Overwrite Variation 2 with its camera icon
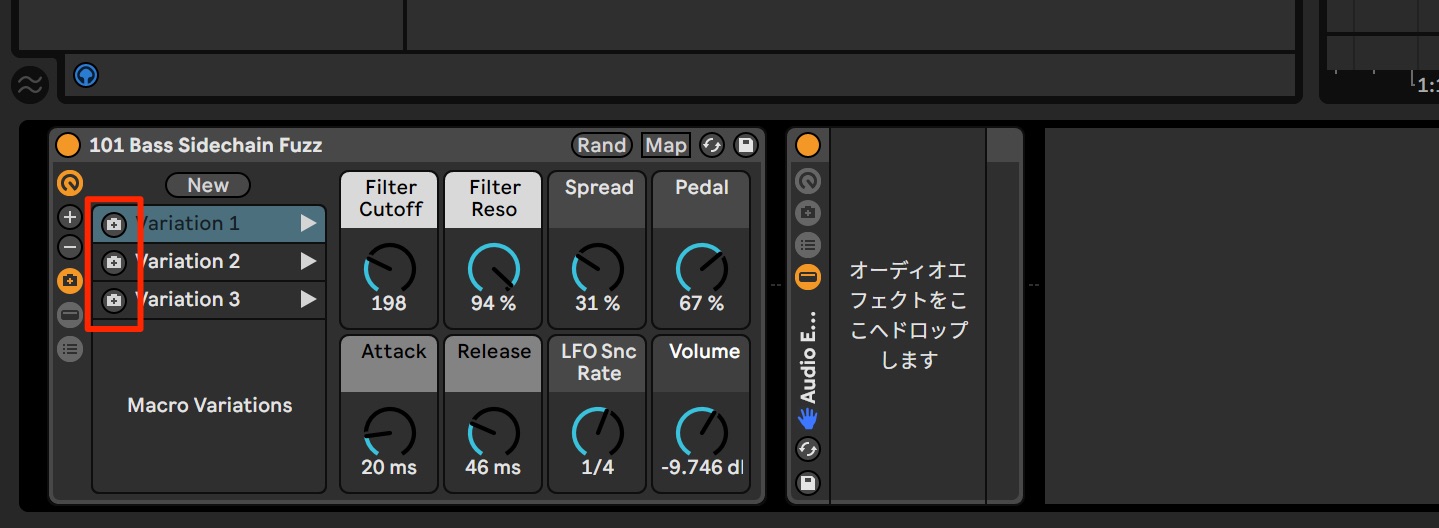Viewport: 1439px width, 528px height. point(115,263)
